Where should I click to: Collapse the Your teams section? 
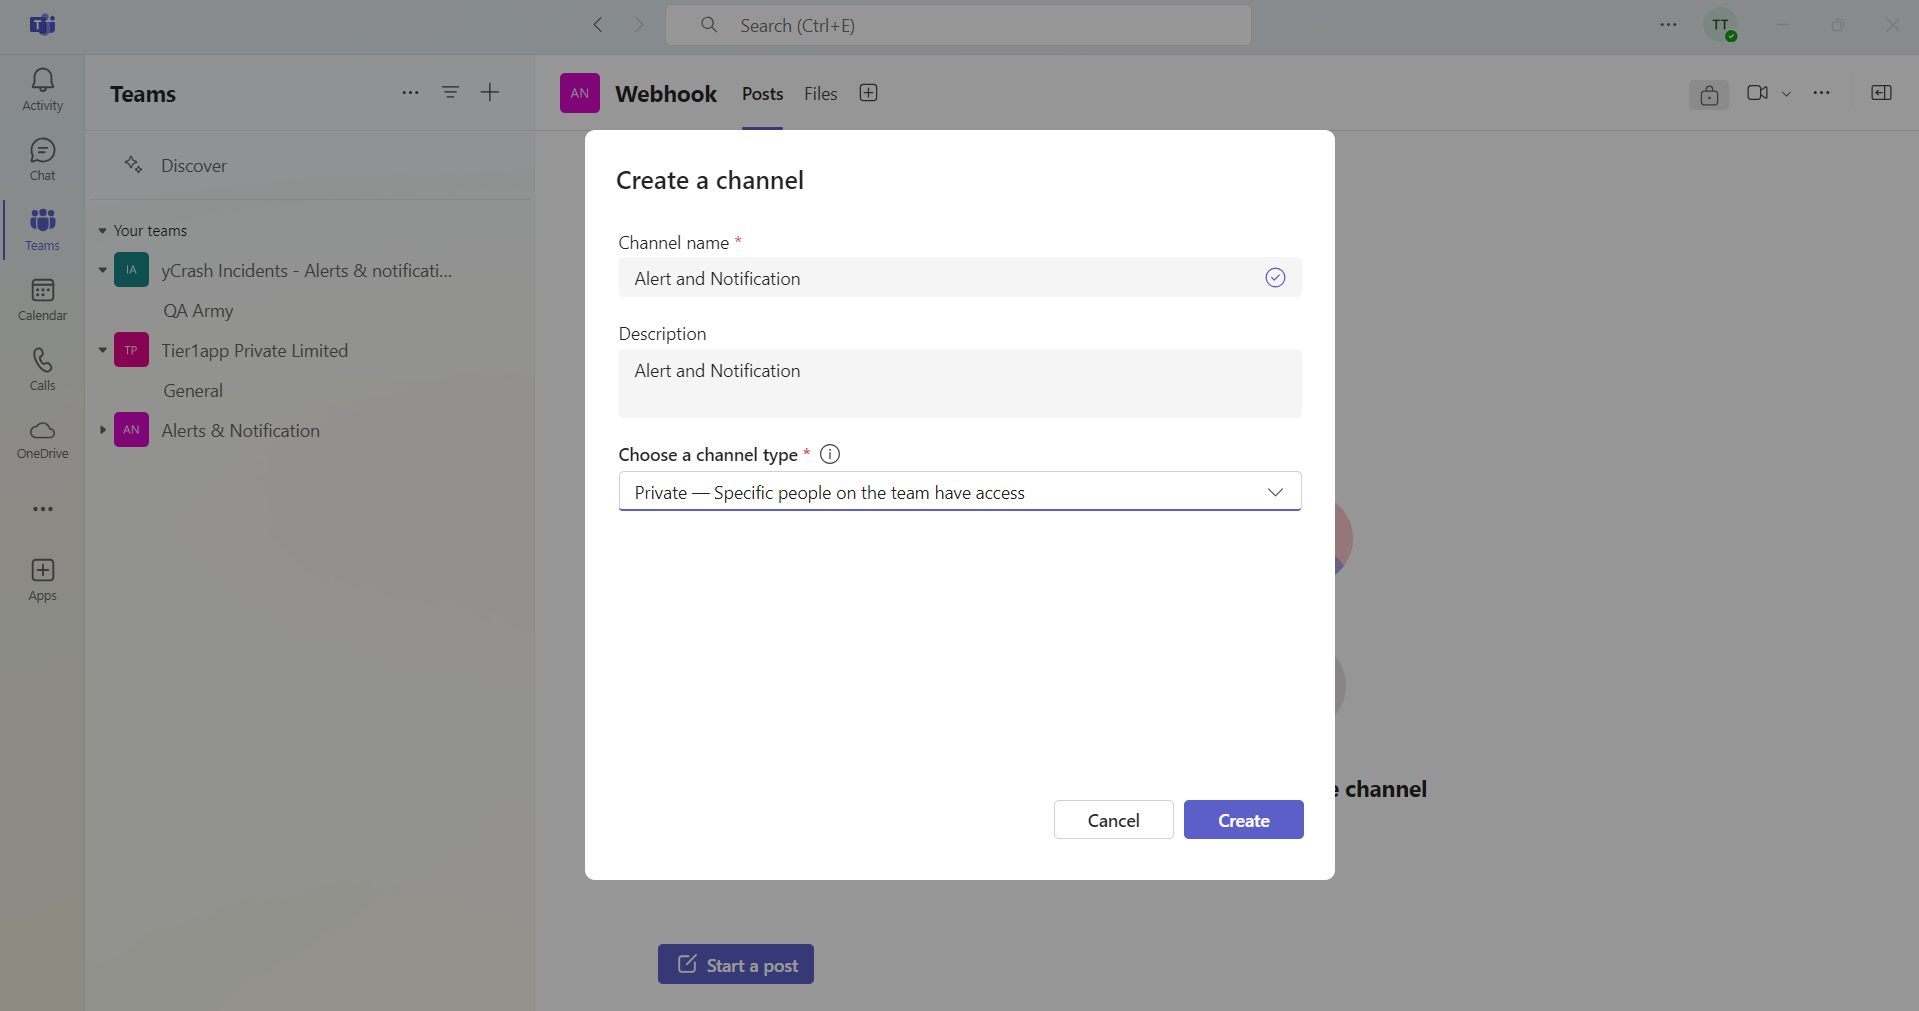pos(102,231)
